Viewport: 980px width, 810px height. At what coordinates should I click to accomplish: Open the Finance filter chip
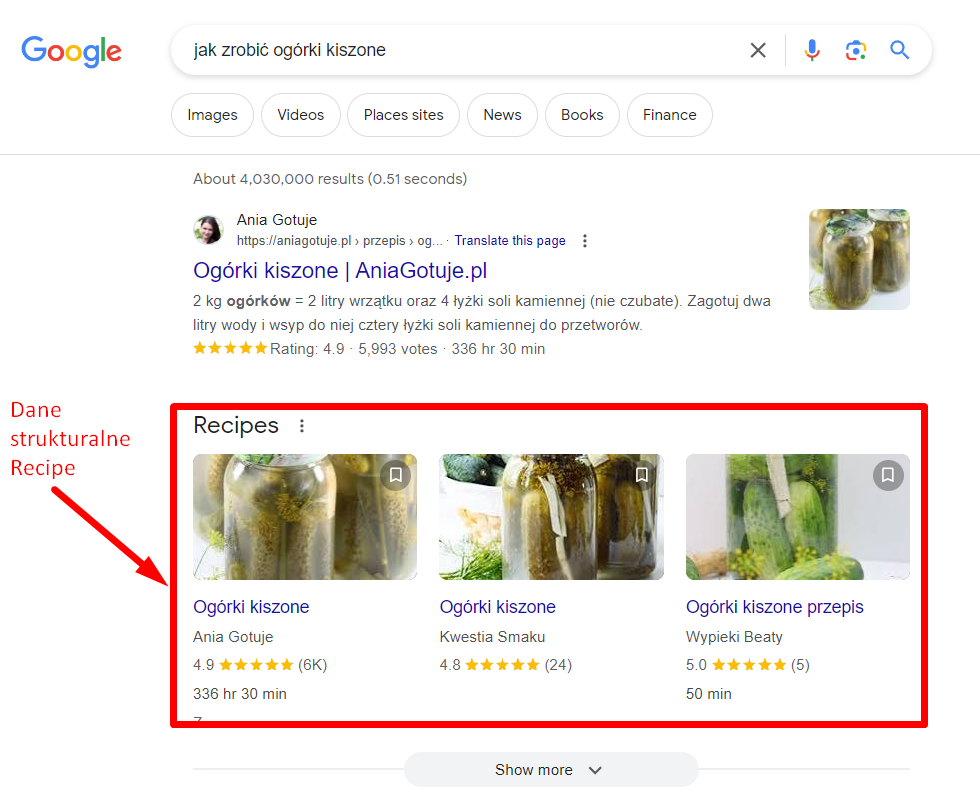669,115
